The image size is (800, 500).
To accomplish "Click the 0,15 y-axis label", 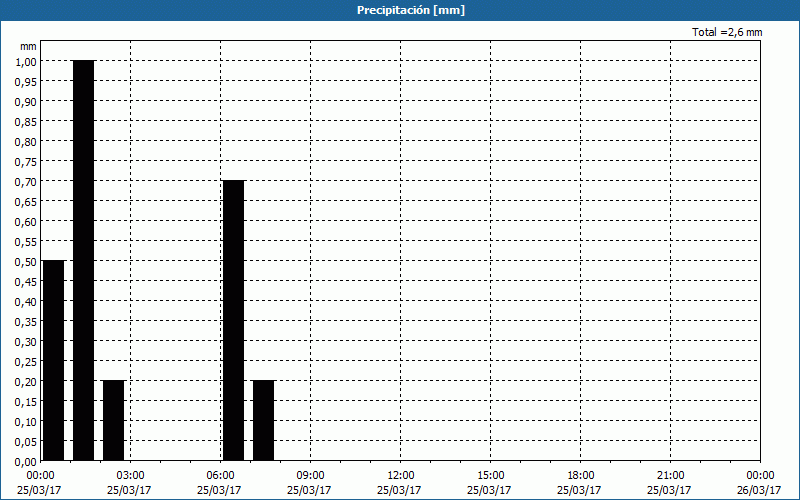I will click(x=26, y=402).
